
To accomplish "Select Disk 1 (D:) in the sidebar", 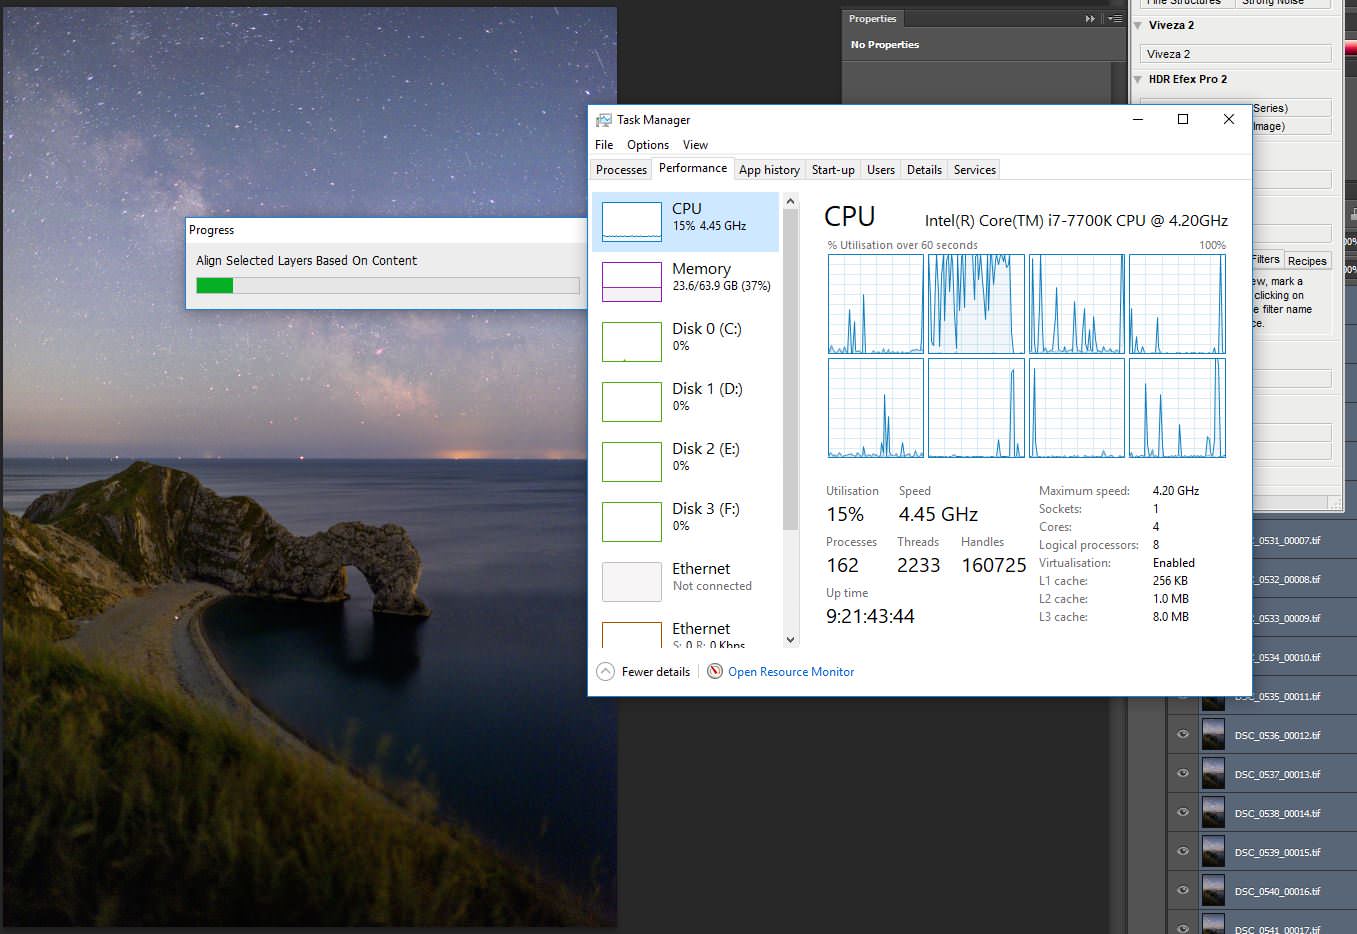I will (x=685, y=401).
